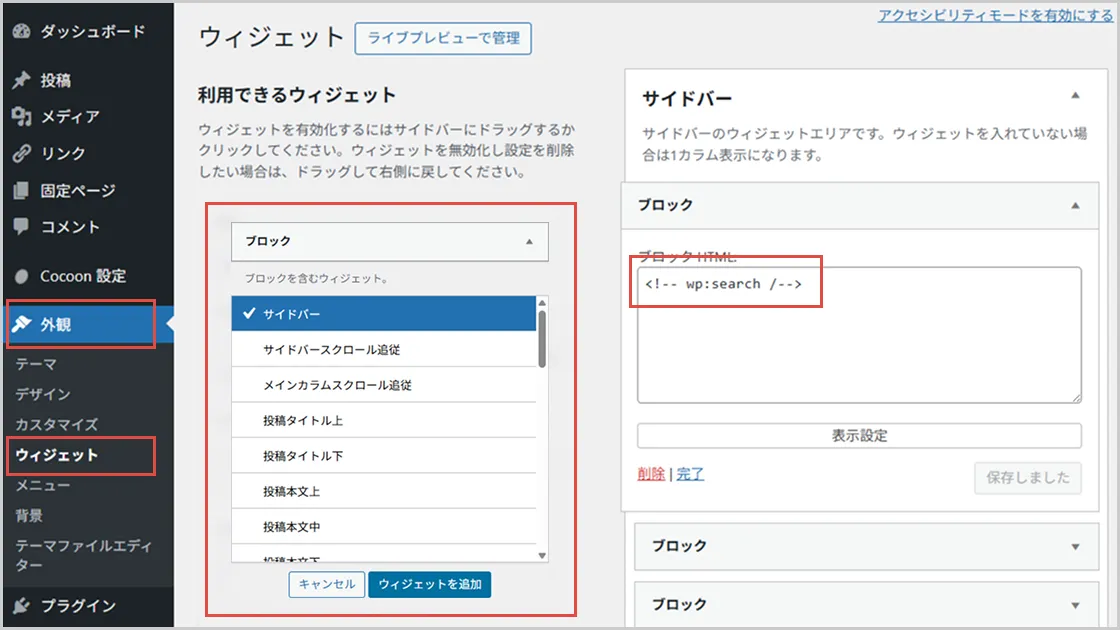The image size is (1120, 630).
Task: Click the Plugins (プラグイン) plug icon
Action: point(22,606)
